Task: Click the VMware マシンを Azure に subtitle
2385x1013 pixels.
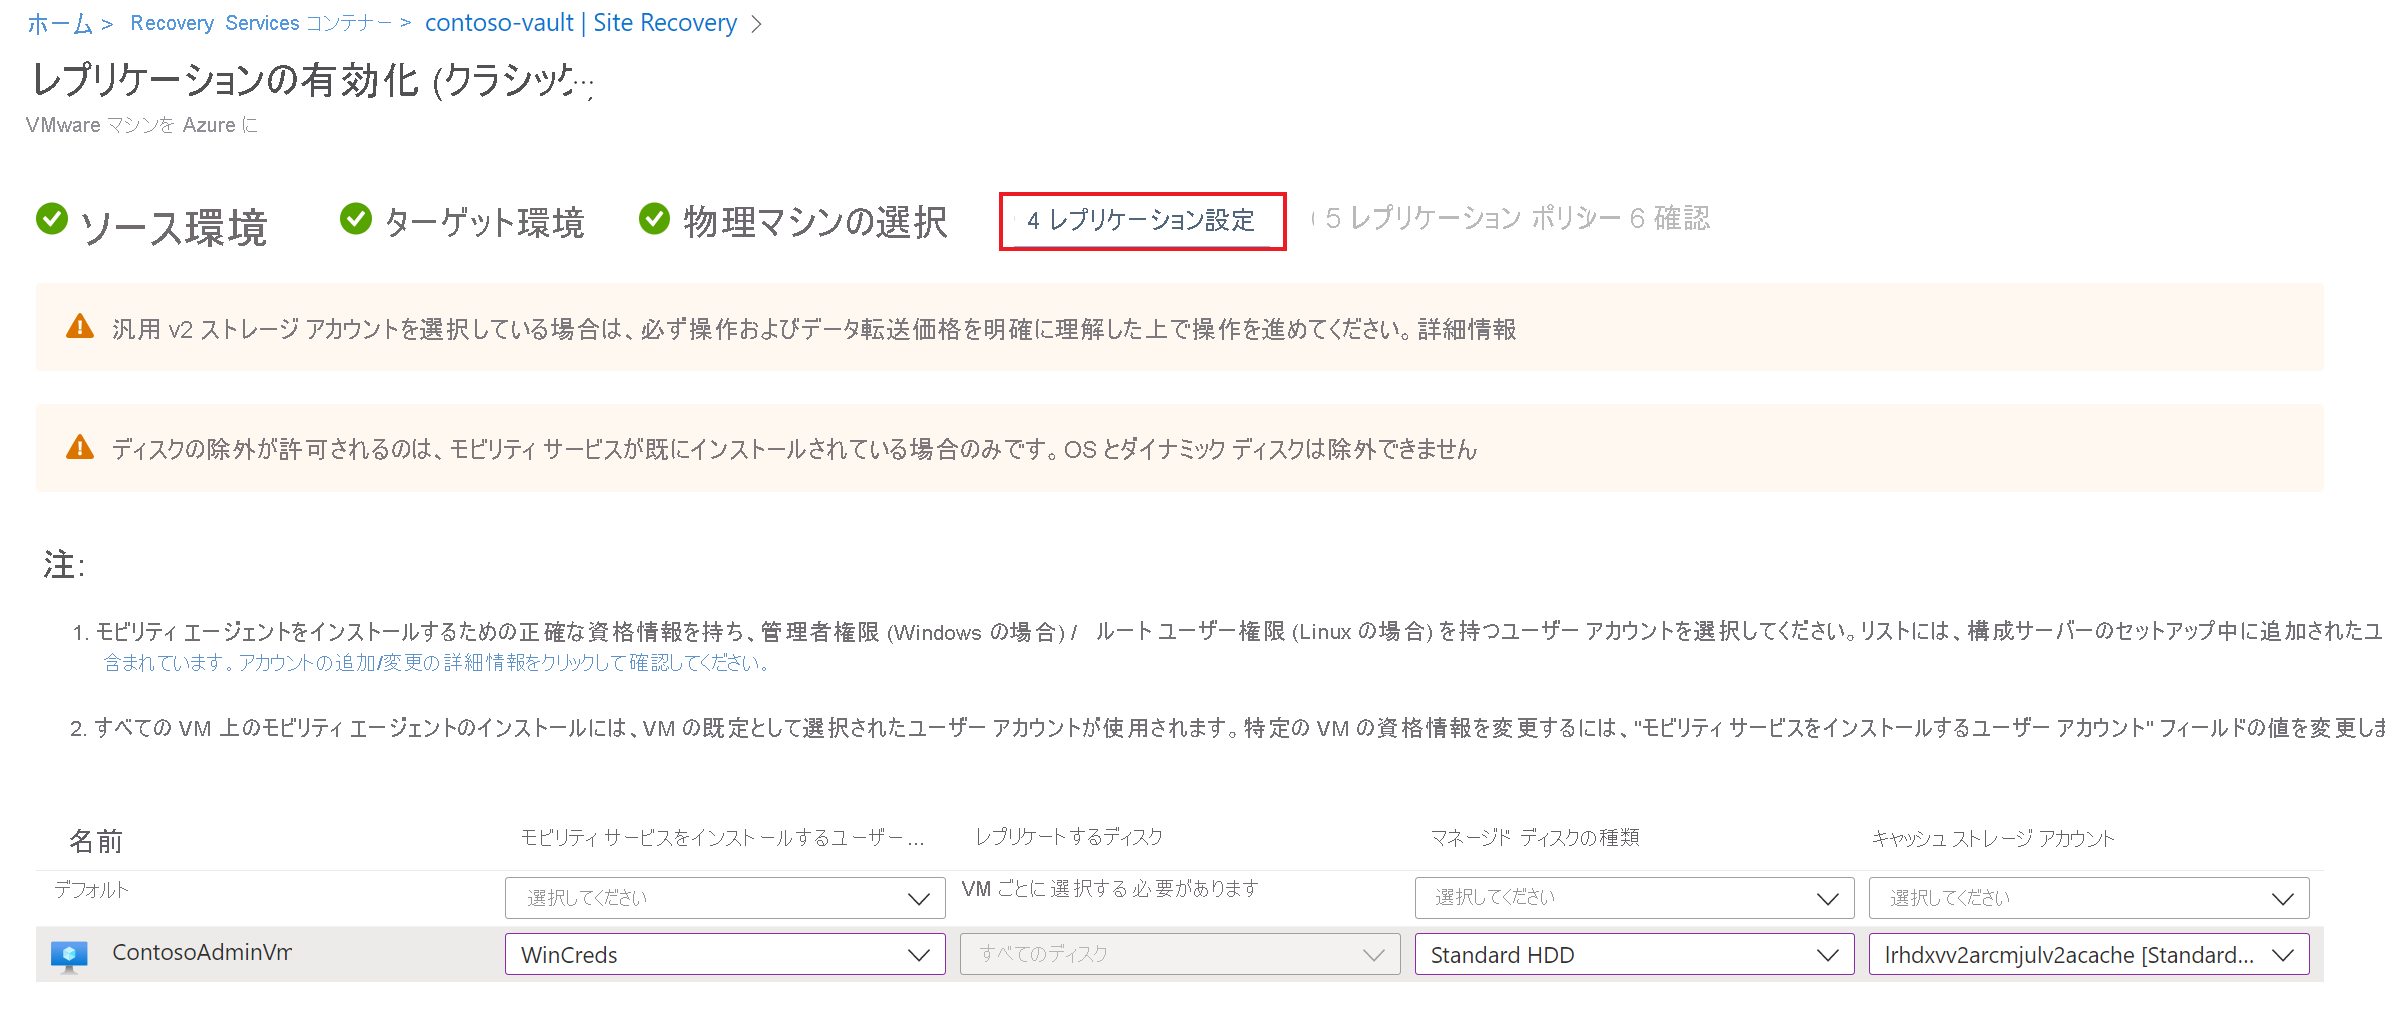Action: [x=142, y=125]
